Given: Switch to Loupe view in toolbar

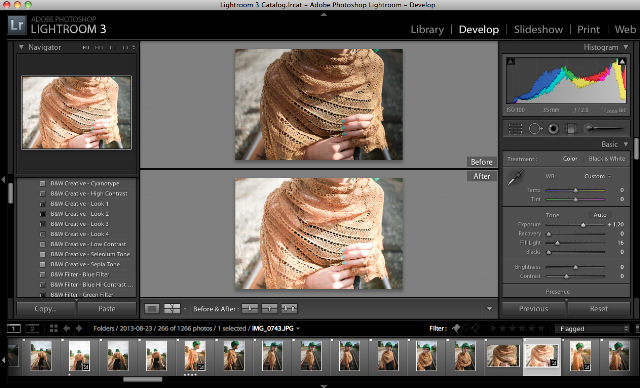Looking at the screenshot, I should click(x=151, y=309).
